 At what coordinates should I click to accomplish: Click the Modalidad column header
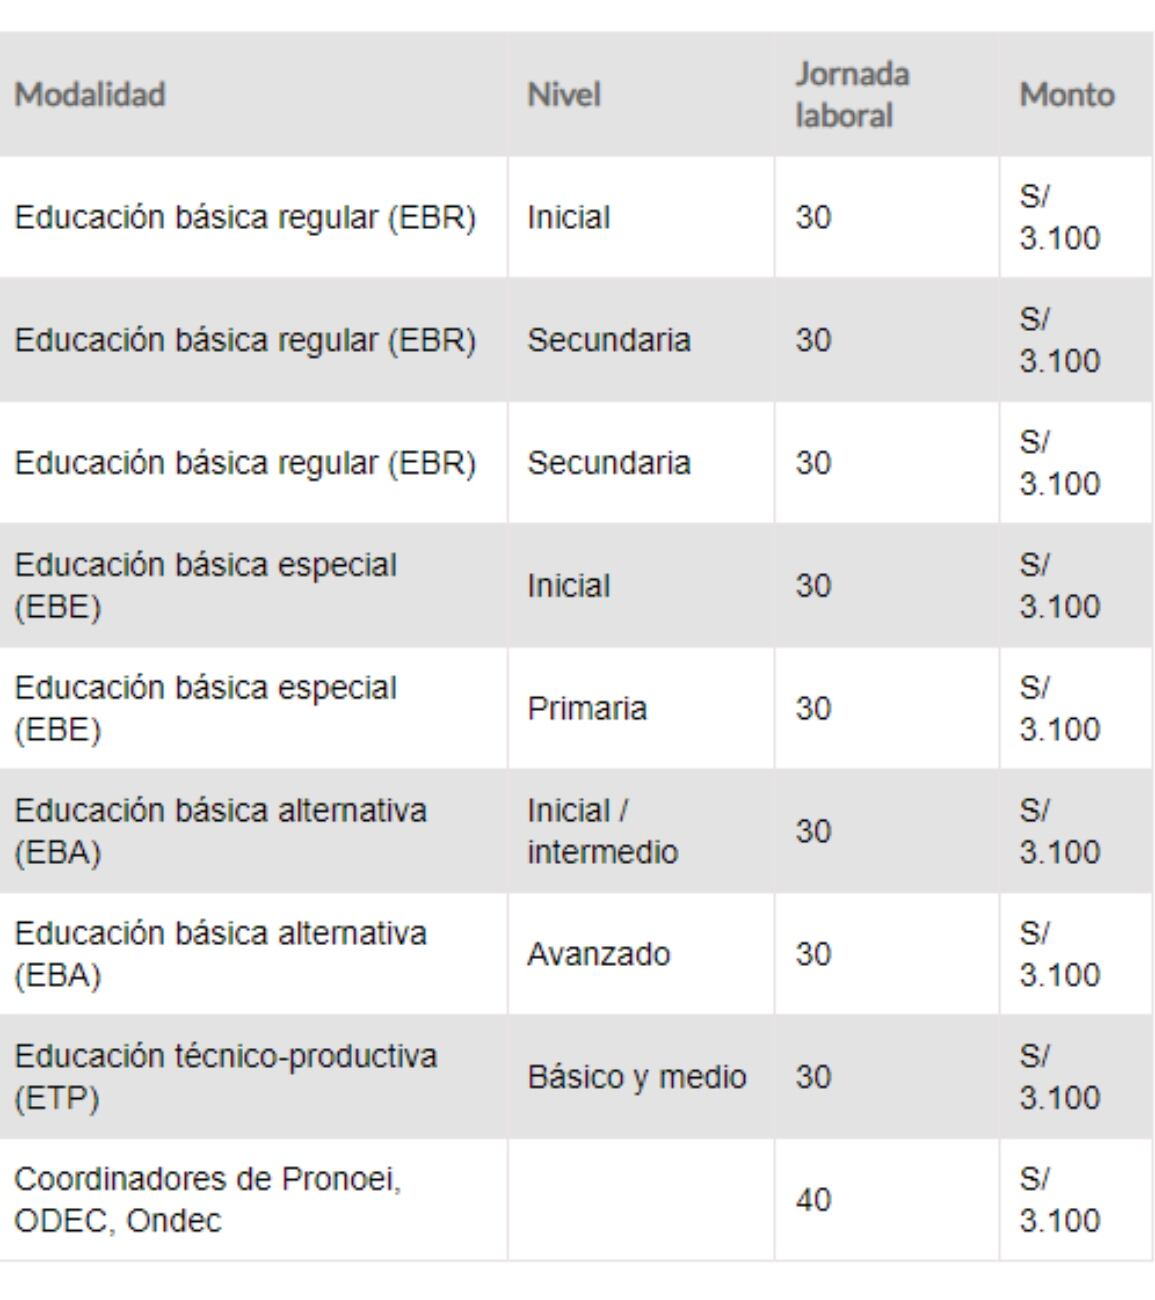(x=90, y=95)
